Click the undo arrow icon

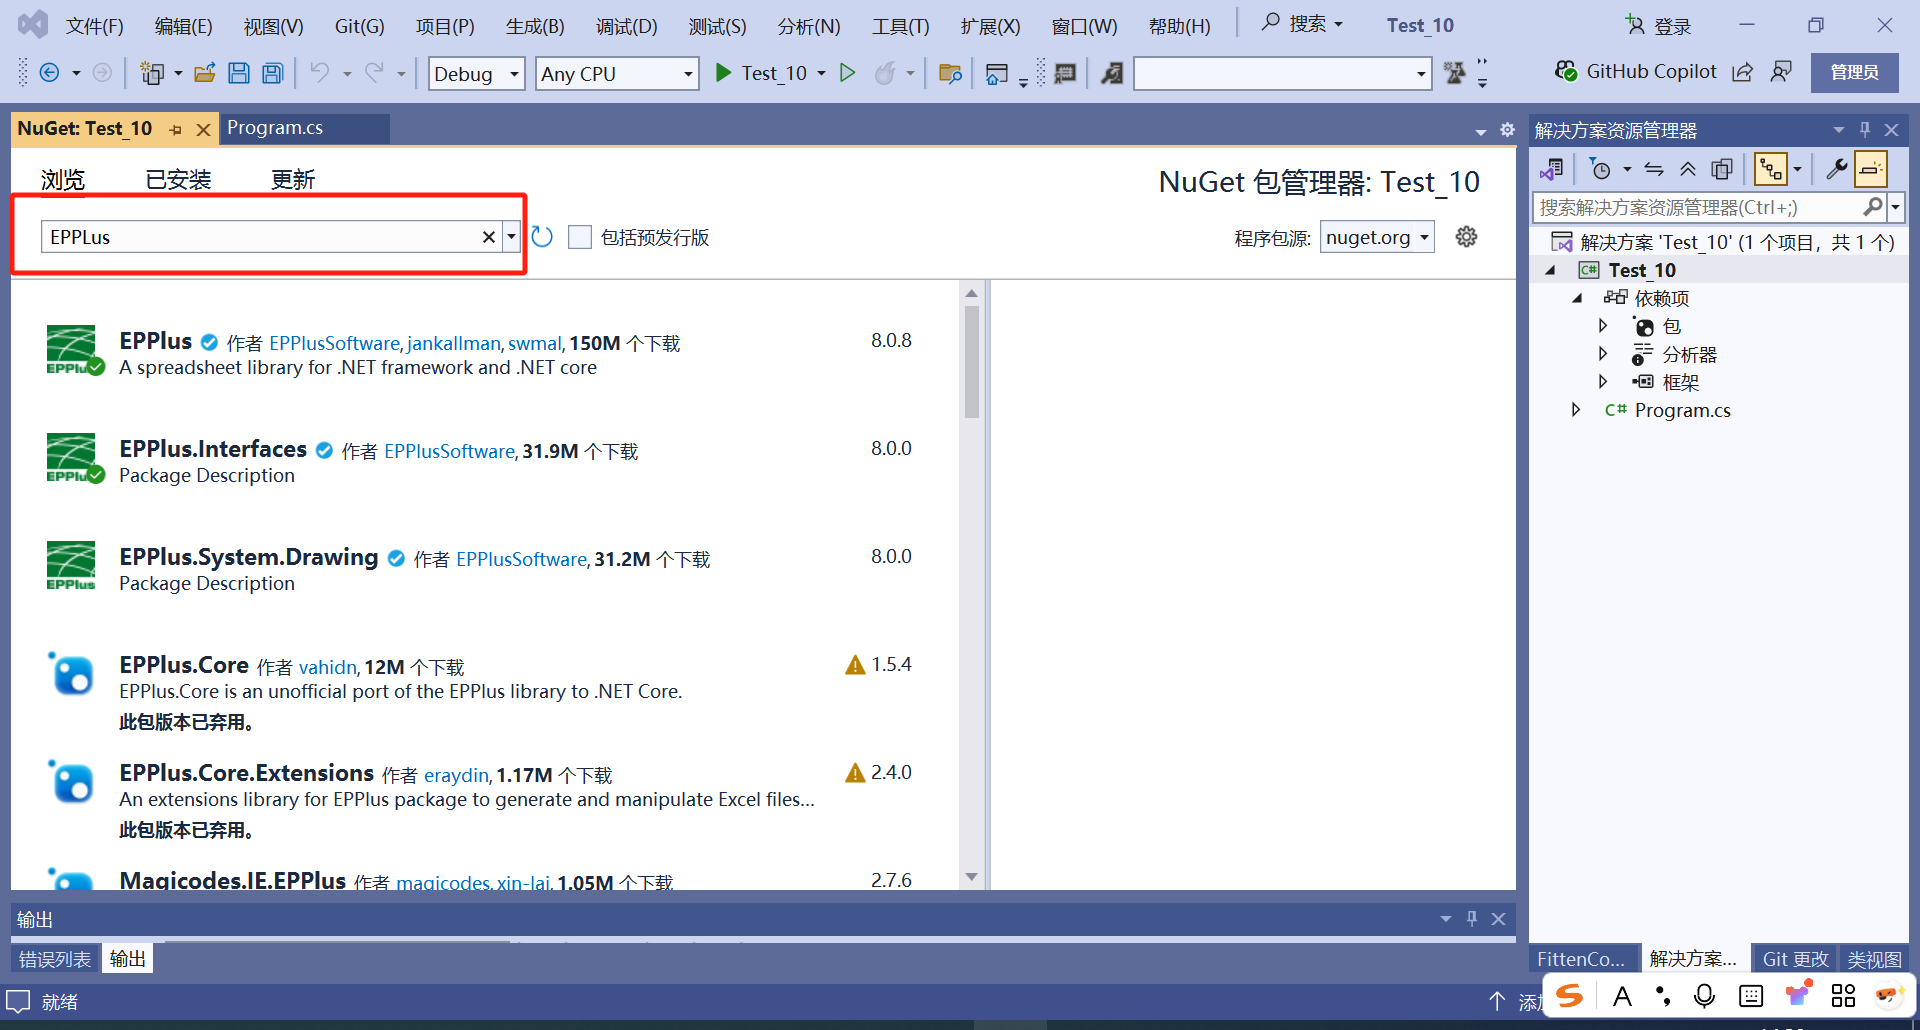point(320,72)
